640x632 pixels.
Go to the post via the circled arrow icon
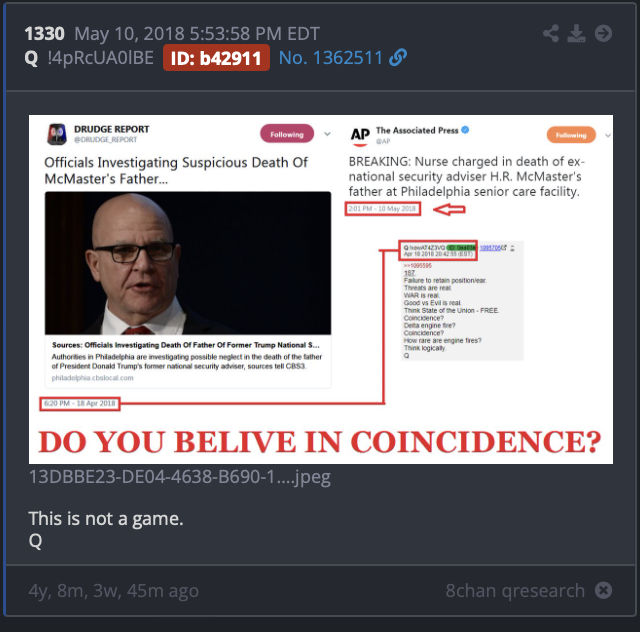tap(603, 33)
